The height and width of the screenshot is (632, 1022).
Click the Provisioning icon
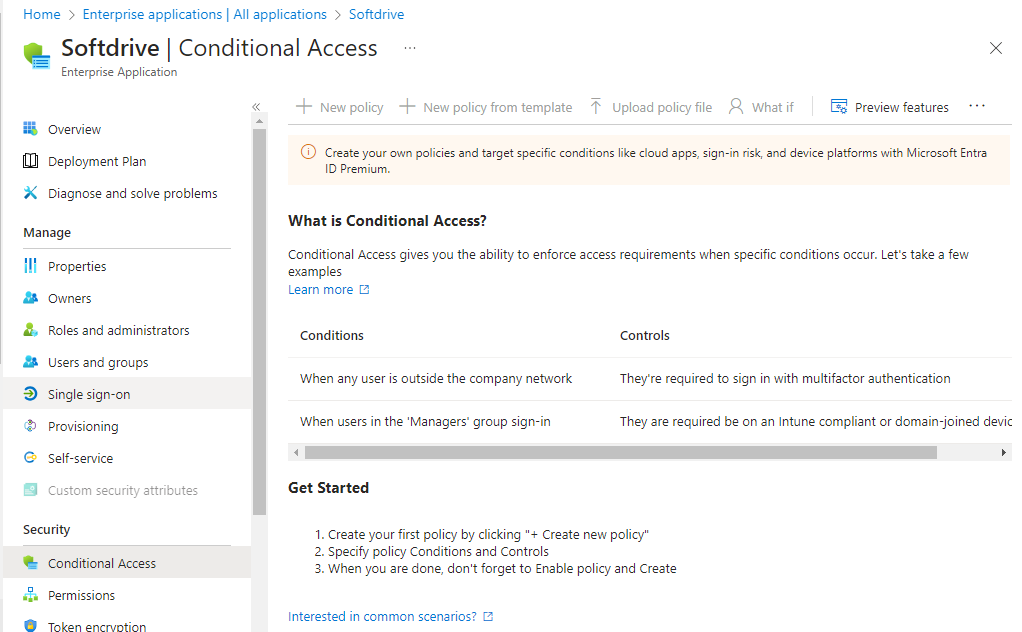click(30, 425)
